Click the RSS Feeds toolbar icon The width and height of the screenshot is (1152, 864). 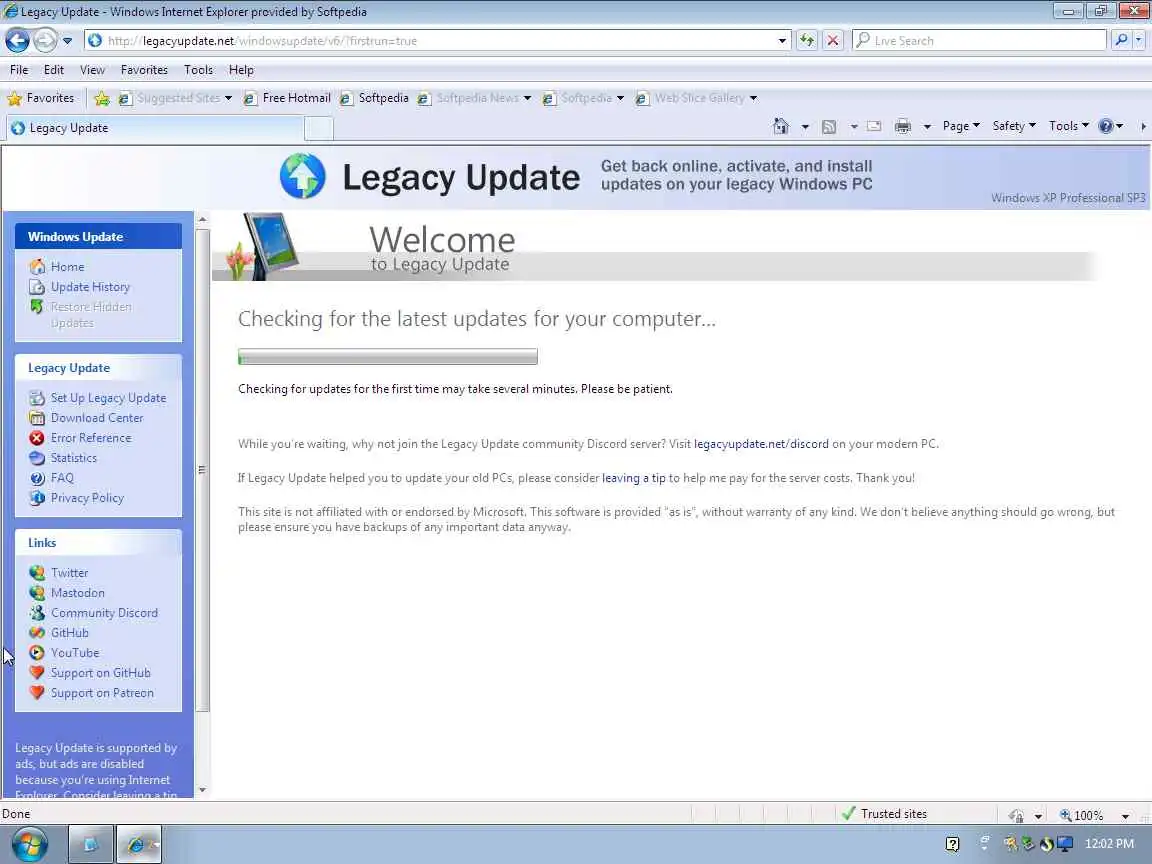click(x=829, y=126)
